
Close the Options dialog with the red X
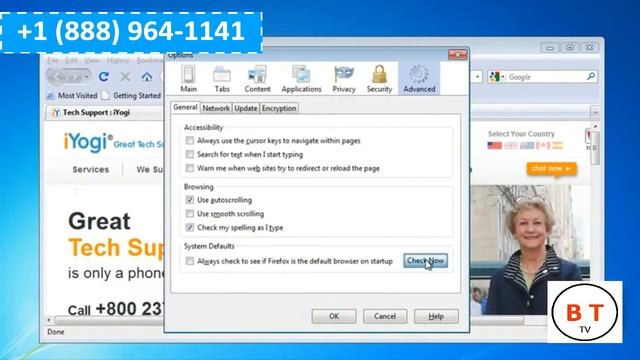[458, 54]
